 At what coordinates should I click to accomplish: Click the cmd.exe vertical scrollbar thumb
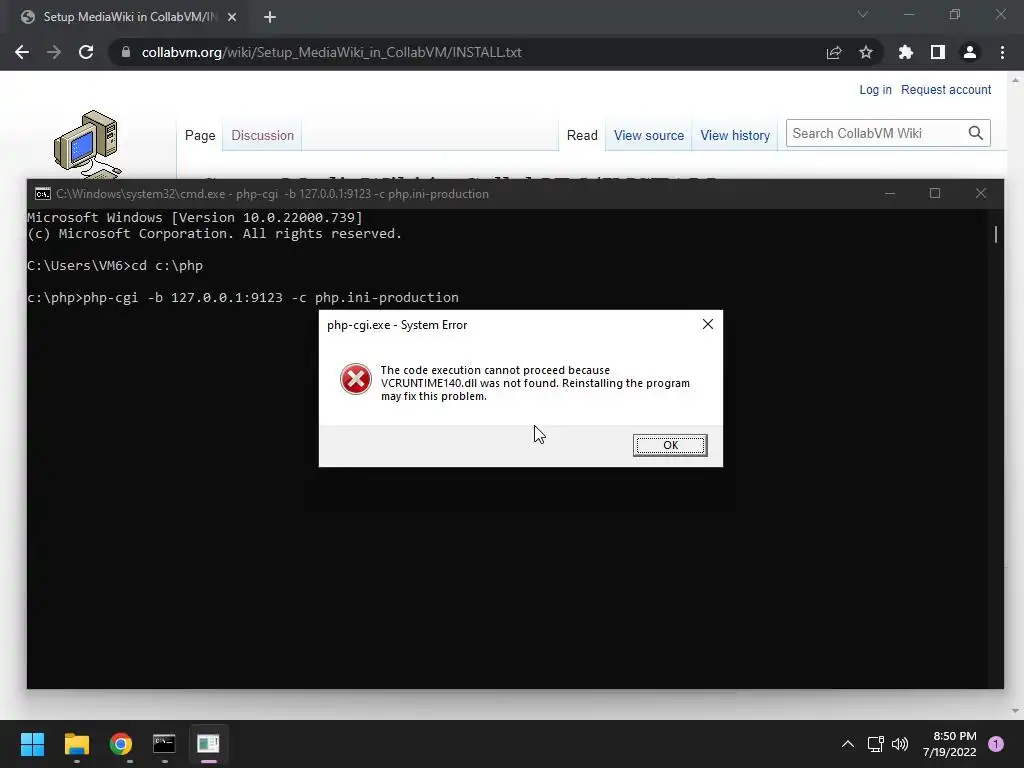(x=996, y=234)
